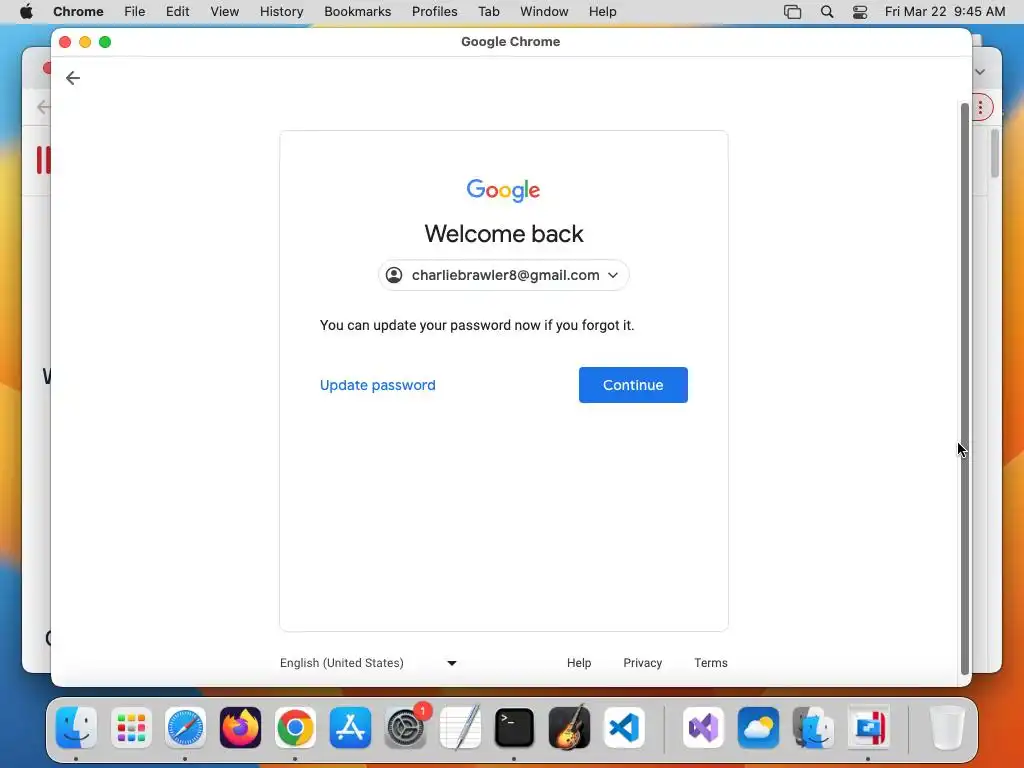Viewport: 1024px width, 768px height.
Task: Open the Bookmarks menu
Action: 357,12
